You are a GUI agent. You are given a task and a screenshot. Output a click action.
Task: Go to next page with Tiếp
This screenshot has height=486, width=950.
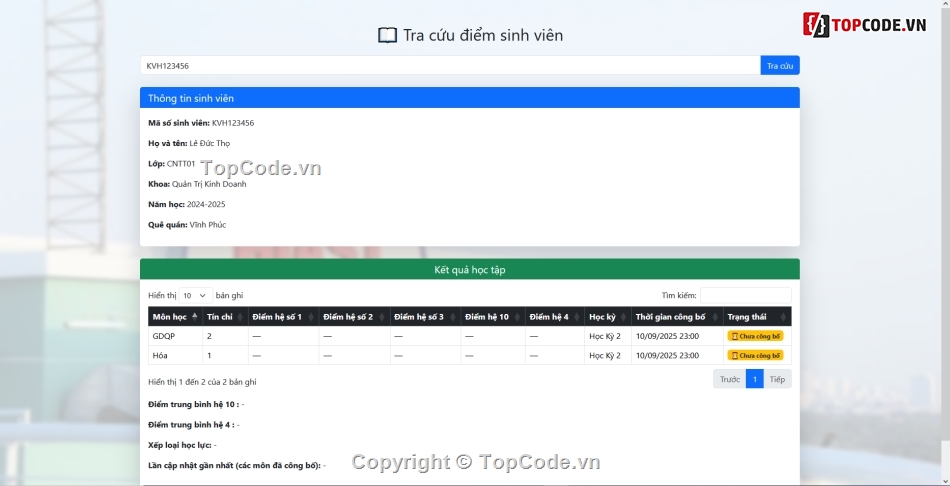click(777, 379)
